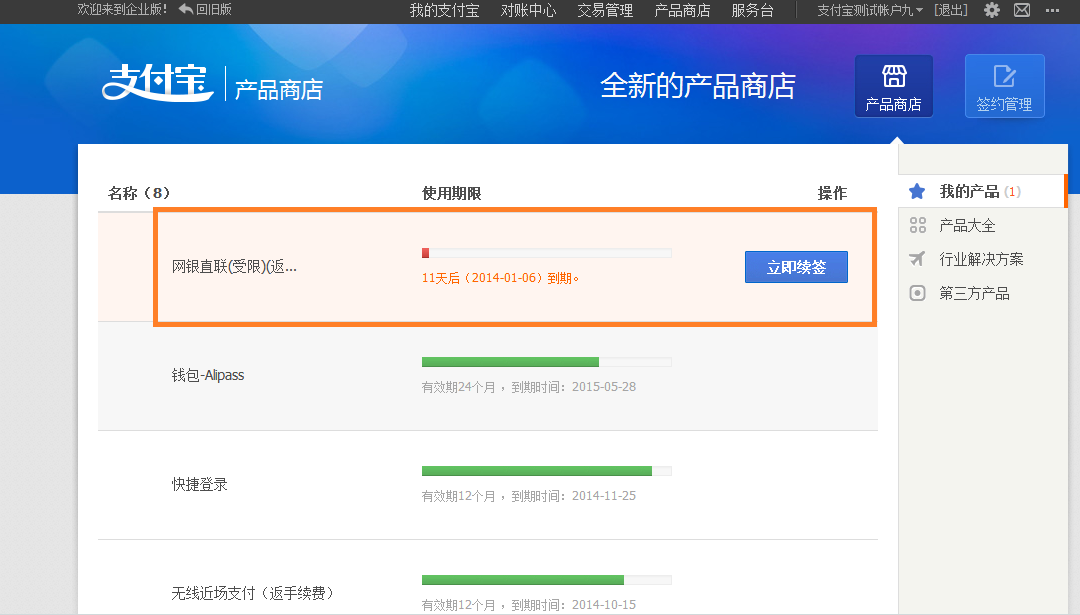1080x615 pixels.
Task: Open 对账中心 in top navigation
Action: tap(528, 10)
